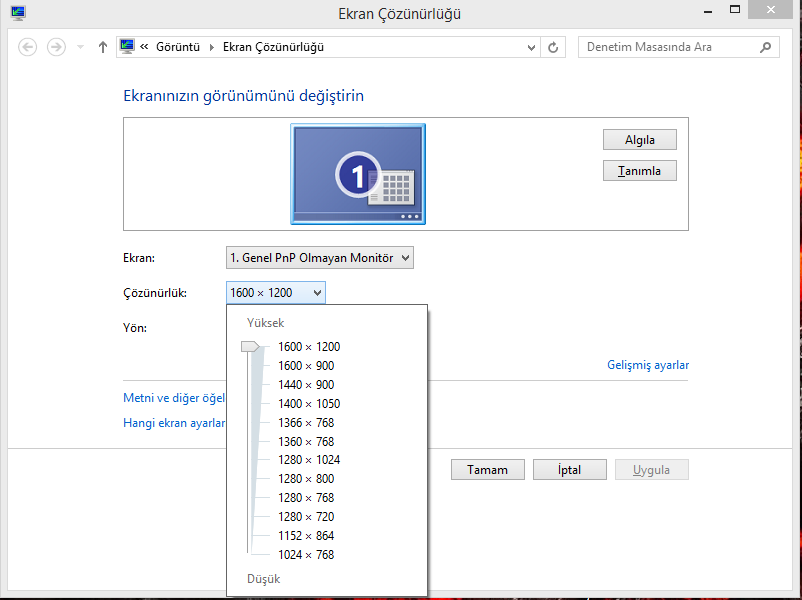Expand the address bar history dropdown
The height and width of the screenshot is (600, 802).
(531, 48)
